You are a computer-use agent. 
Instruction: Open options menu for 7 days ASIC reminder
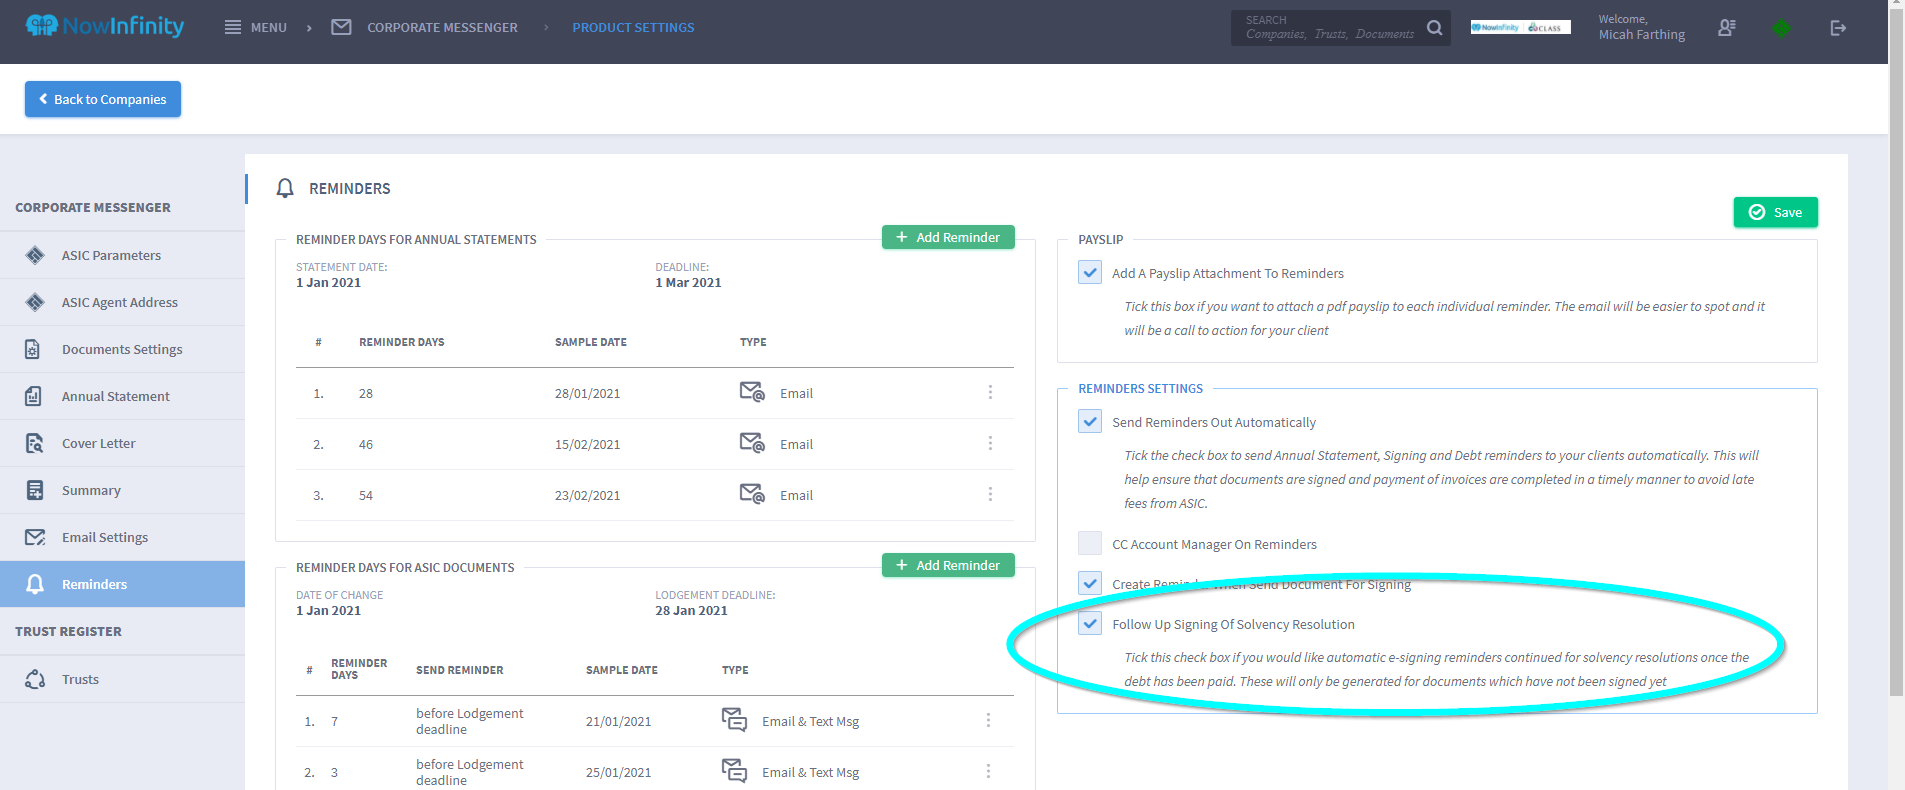[x=988, y=720]
